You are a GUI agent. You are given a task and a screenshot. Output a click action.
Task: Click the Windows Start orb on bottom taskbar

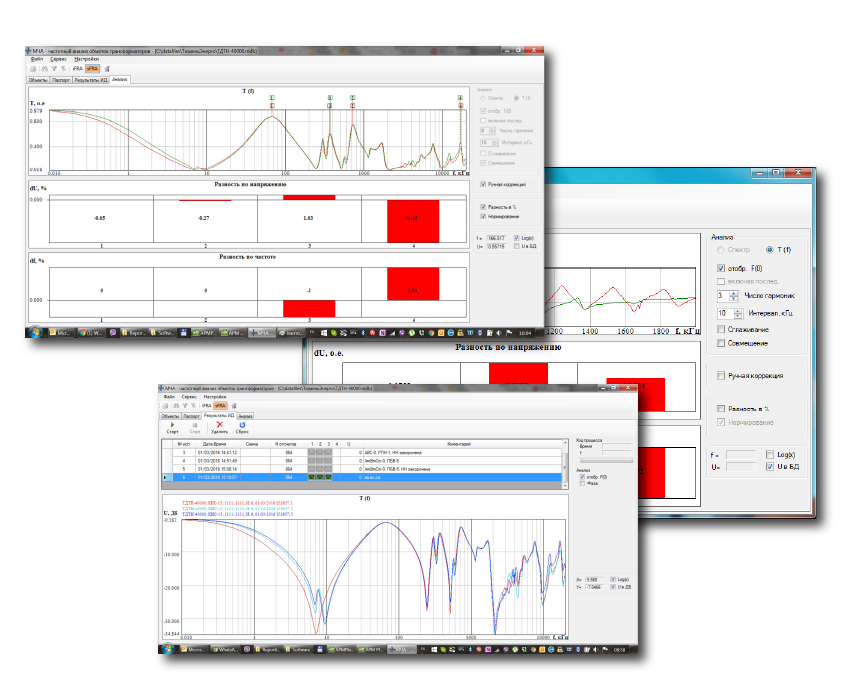coord(169,650)
